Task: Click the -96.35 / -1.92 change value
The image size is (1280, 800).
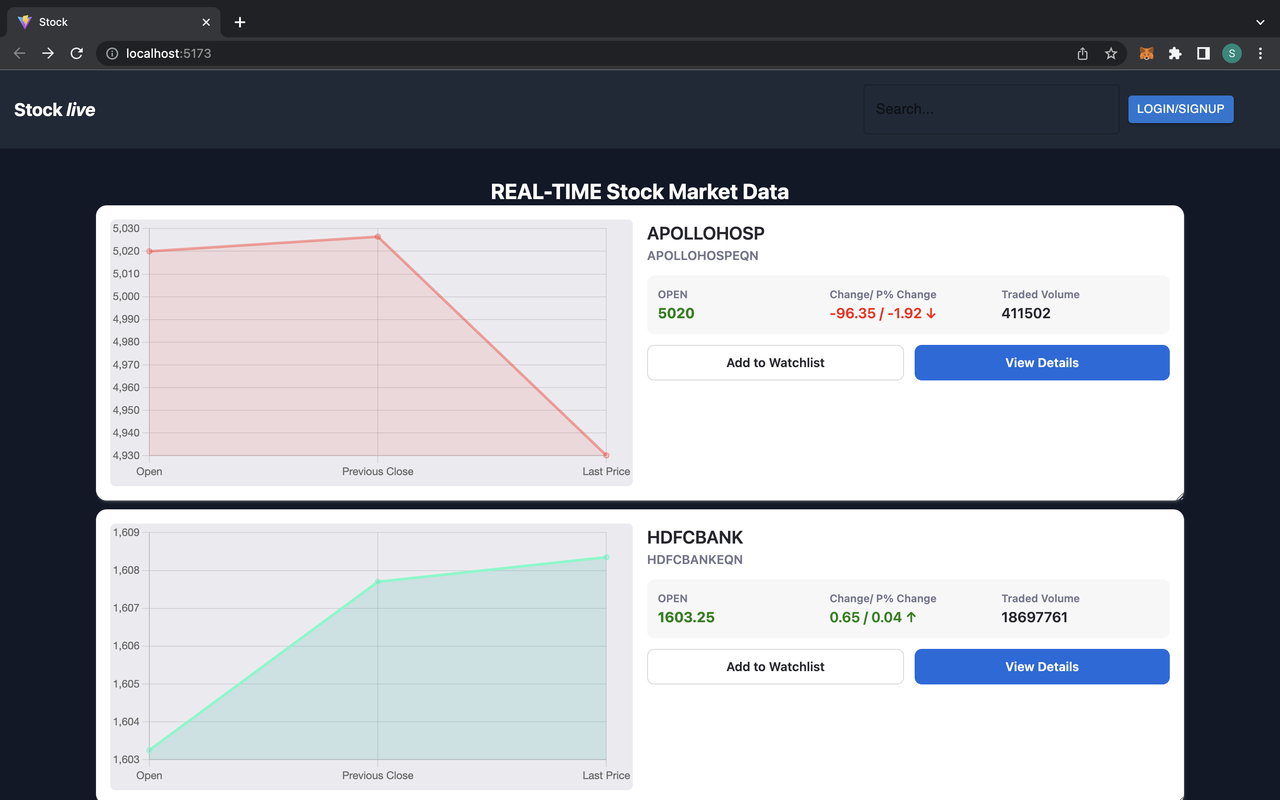Action: 883,313
